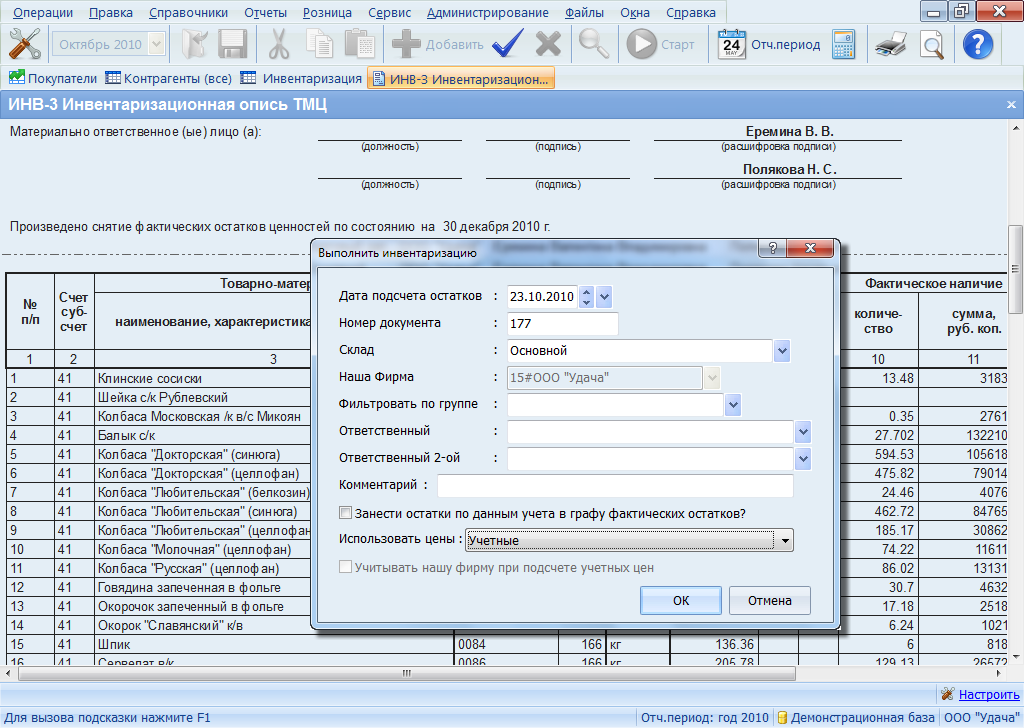This screenshot has width=1024, height=728.
Task: Open the calendar Отч.период icon
Action: tap(732, 44)
